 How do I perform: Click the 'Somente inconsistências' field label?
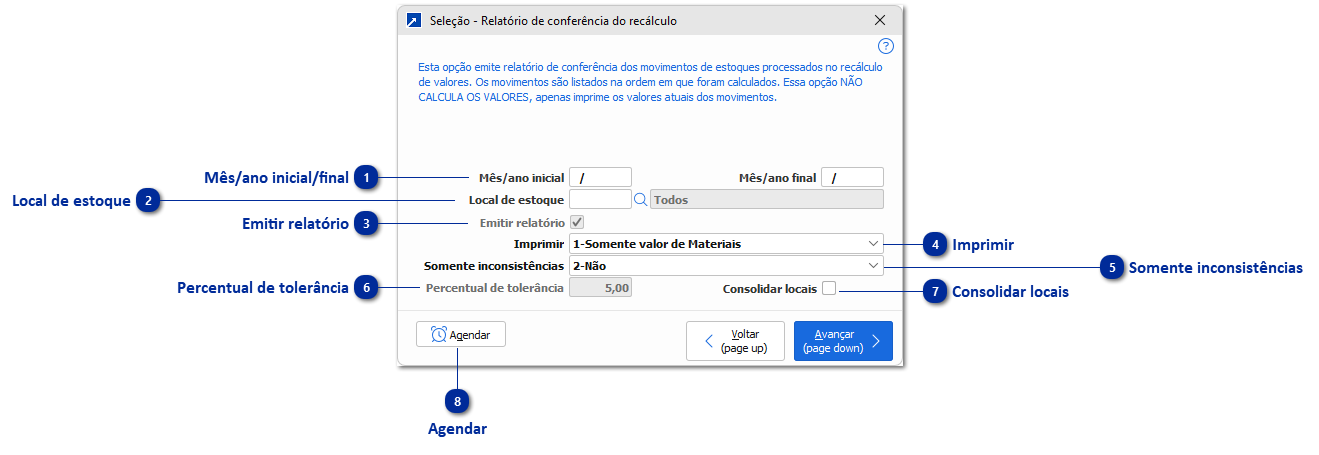click(x=494, y=266)
